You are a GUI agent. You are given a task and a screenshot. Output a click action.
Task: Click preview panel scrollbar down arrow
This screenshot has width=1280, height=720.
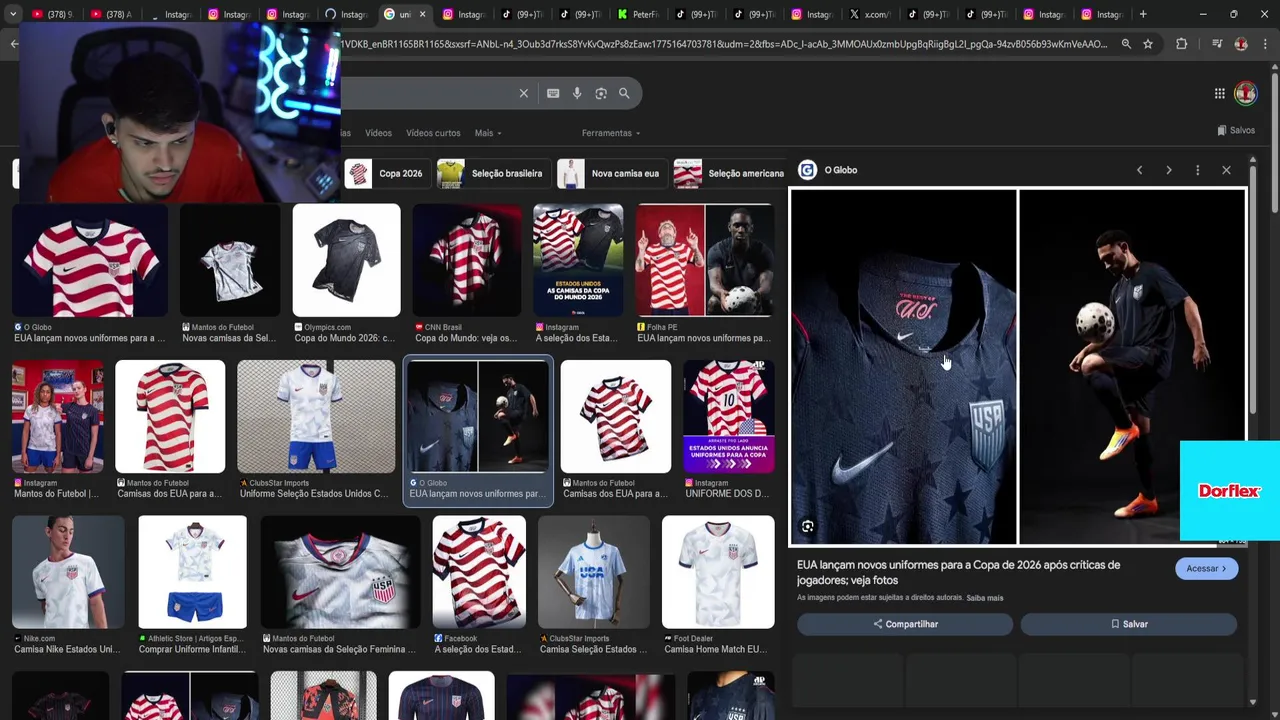(x=1252, y=702)
